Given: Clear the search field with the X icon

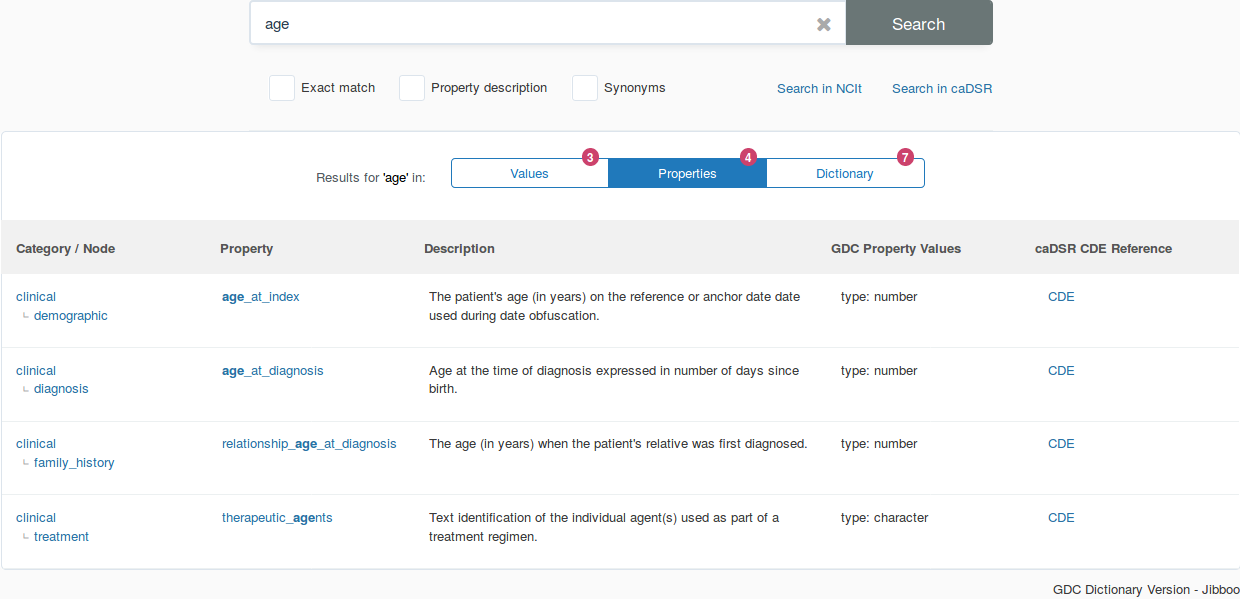Looking at the screenshot, I should pyautogui.click(x=823, y=24).
